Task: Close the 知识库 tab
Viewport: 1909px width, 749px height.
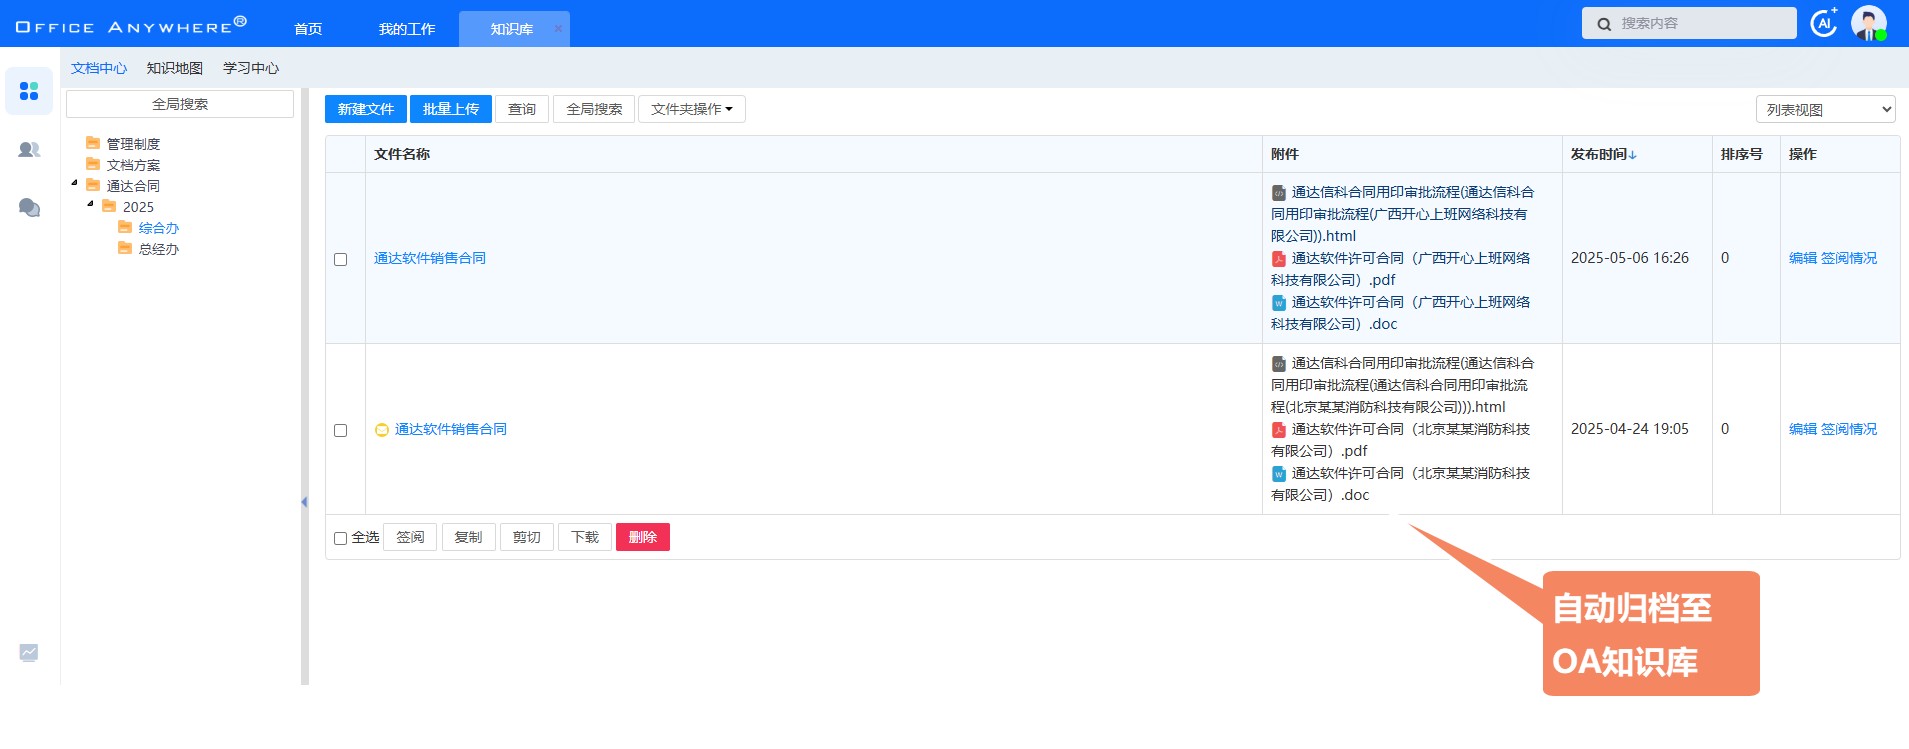Action: (558, 28)
